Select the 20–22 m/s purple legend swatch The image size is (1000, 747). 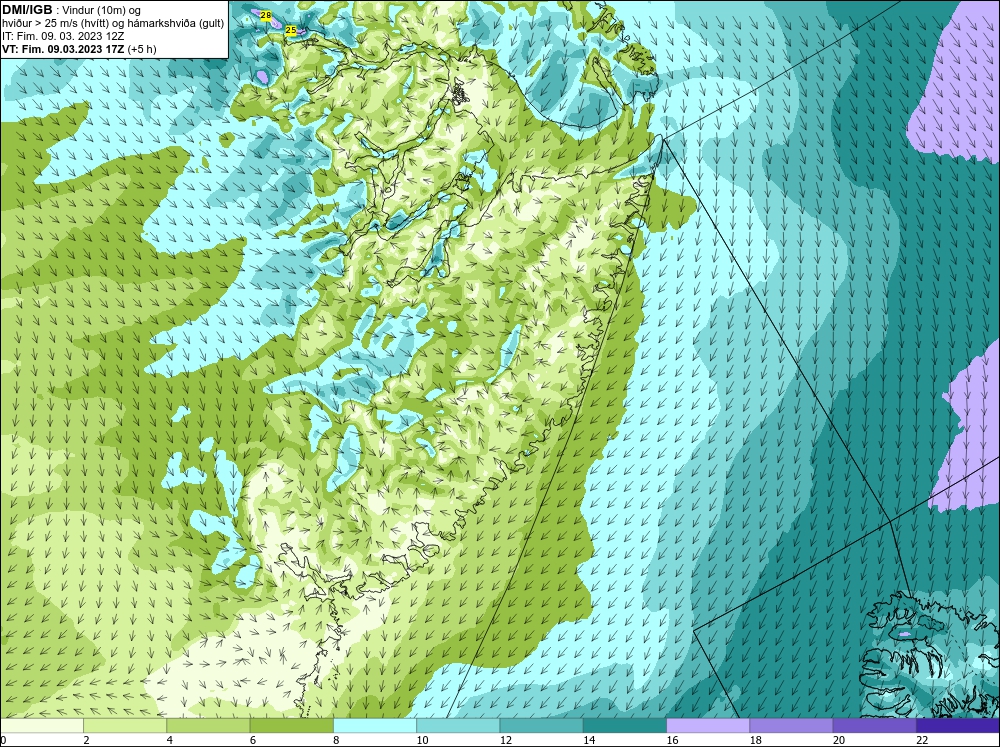[875, 725]
